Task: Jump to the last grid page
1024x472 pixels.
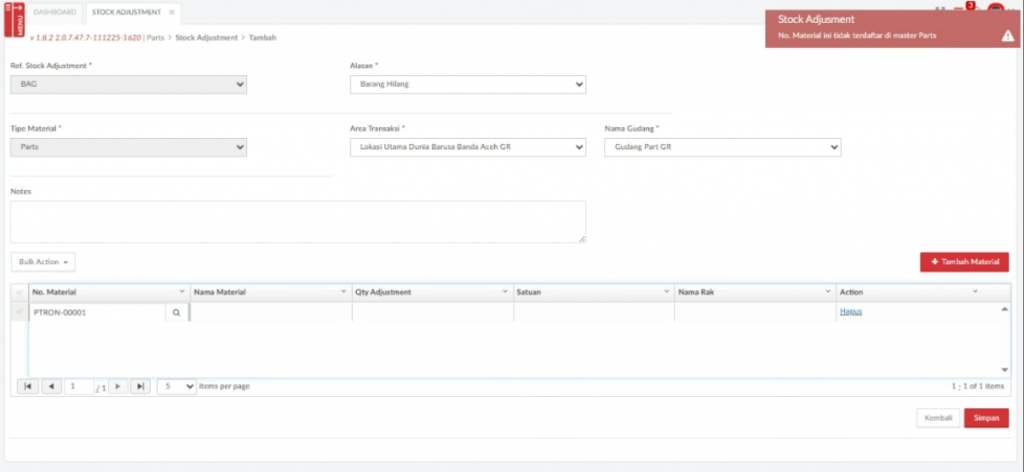Action: [x=140, y=386]
